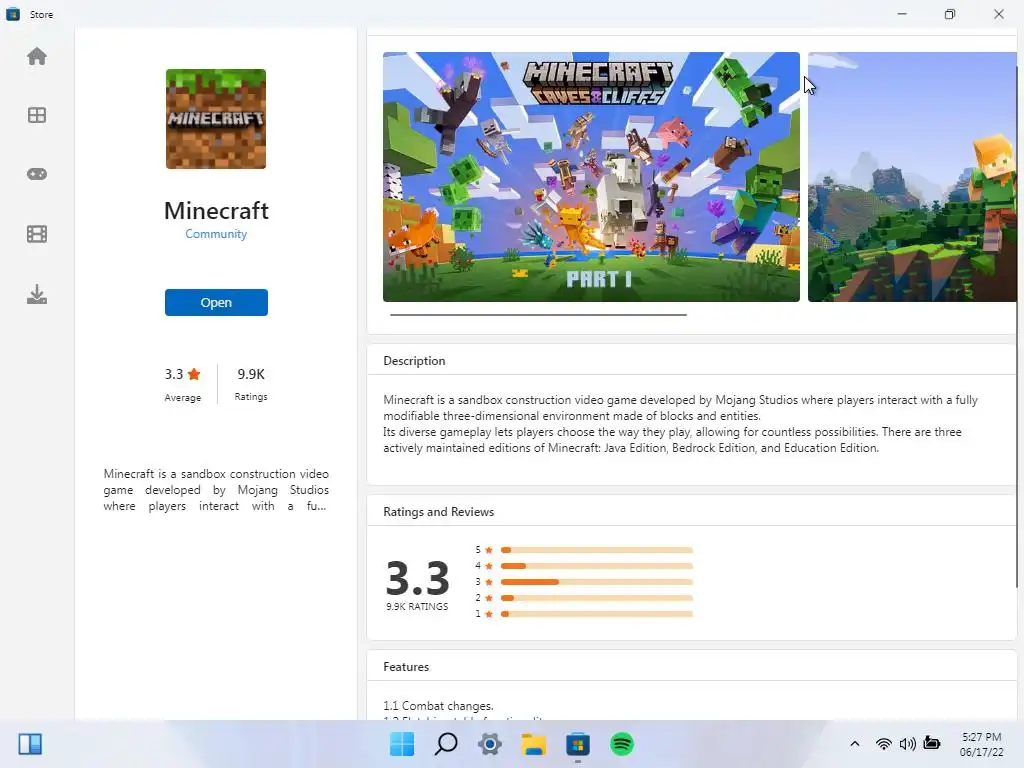Click the large 3.3 rating number
Viewport: 1024px width, 768px height.
[x=417, y=578]
